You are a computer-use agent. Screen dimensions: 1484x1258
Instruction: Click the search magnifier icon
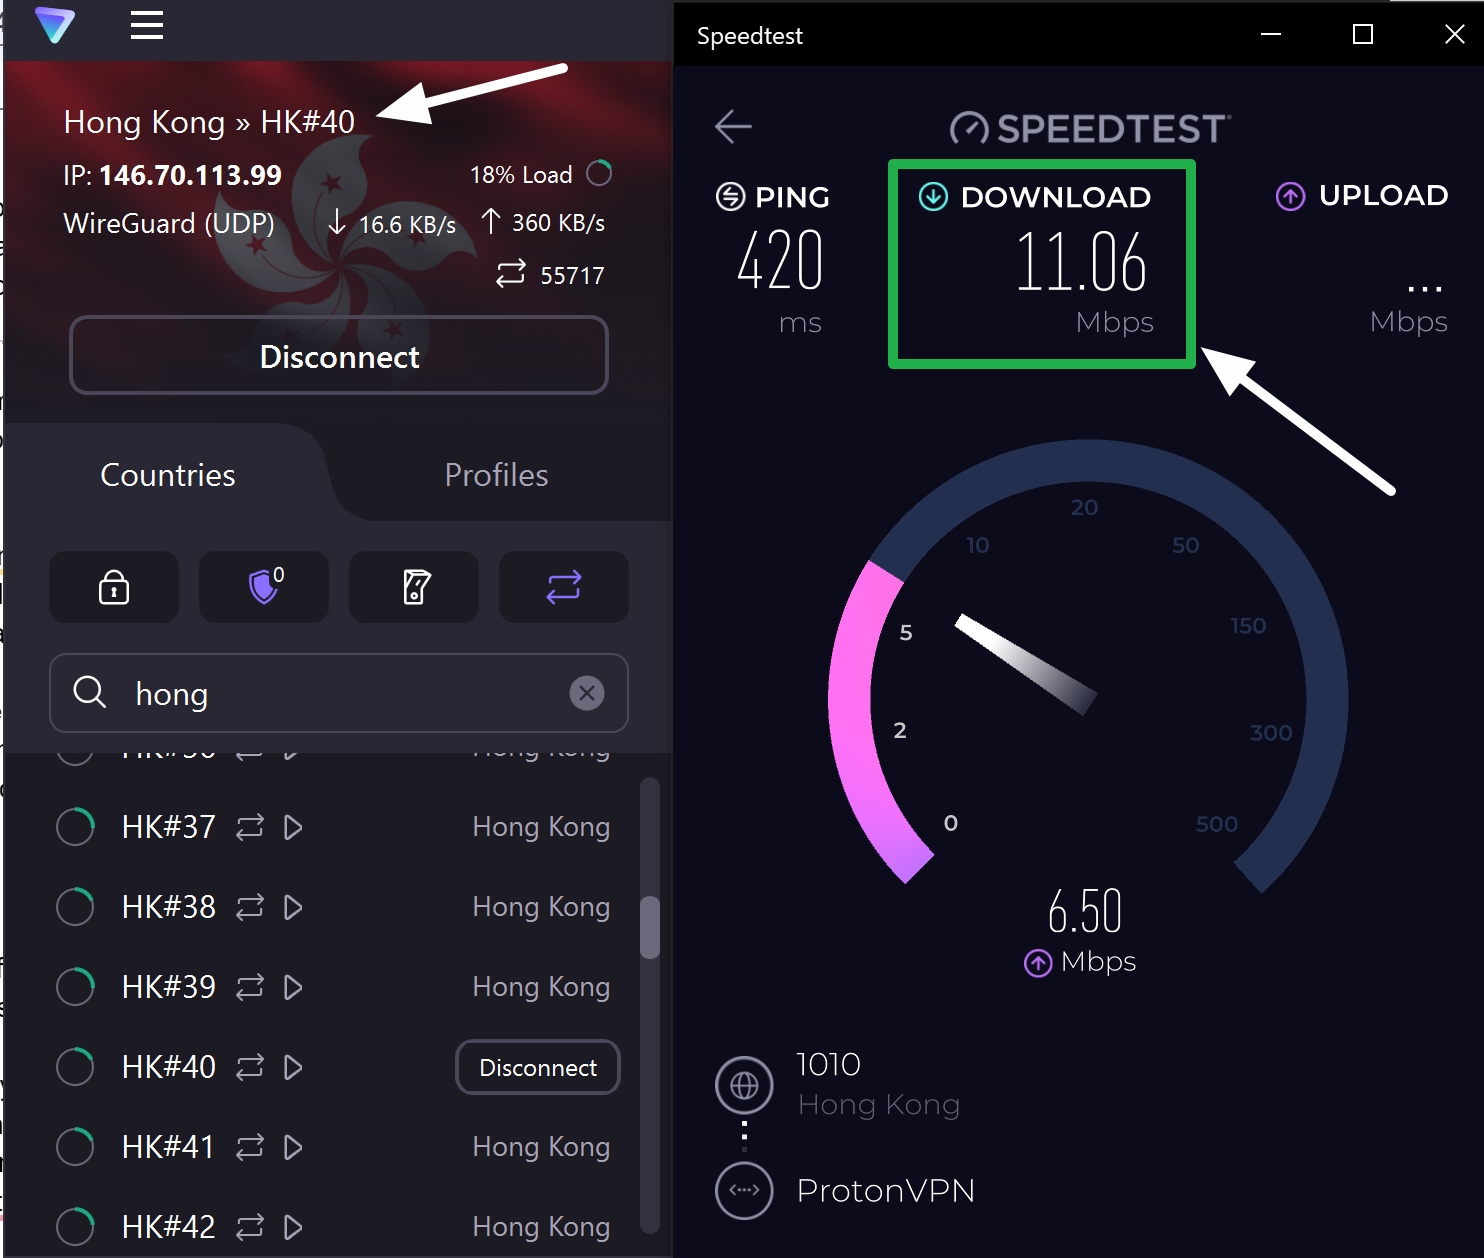click(90, 691)
